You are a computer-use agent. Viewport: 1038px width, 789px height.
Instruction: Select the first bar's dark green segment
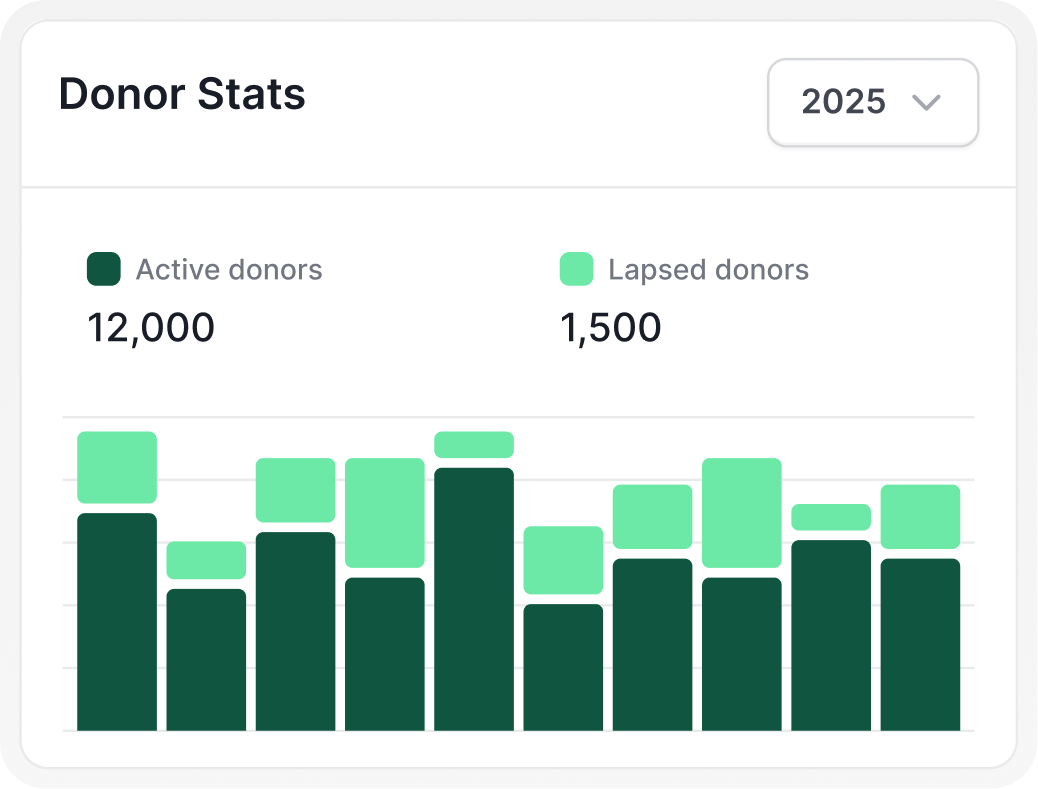(x=117, y=622)
